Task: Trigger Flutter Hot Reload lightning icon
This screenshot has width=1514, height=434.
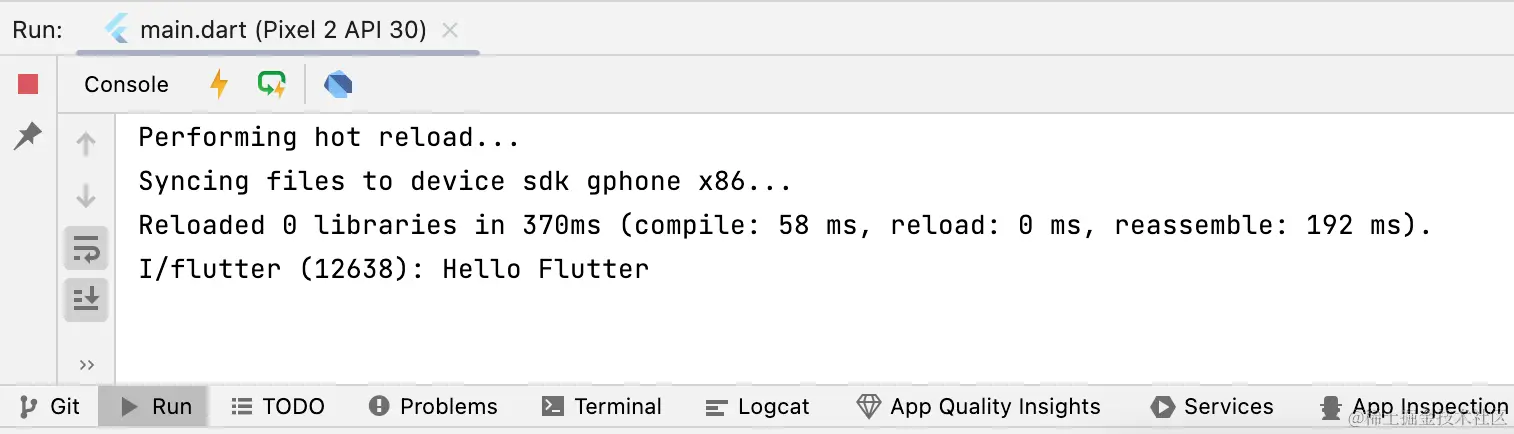Action: [219, 85]
